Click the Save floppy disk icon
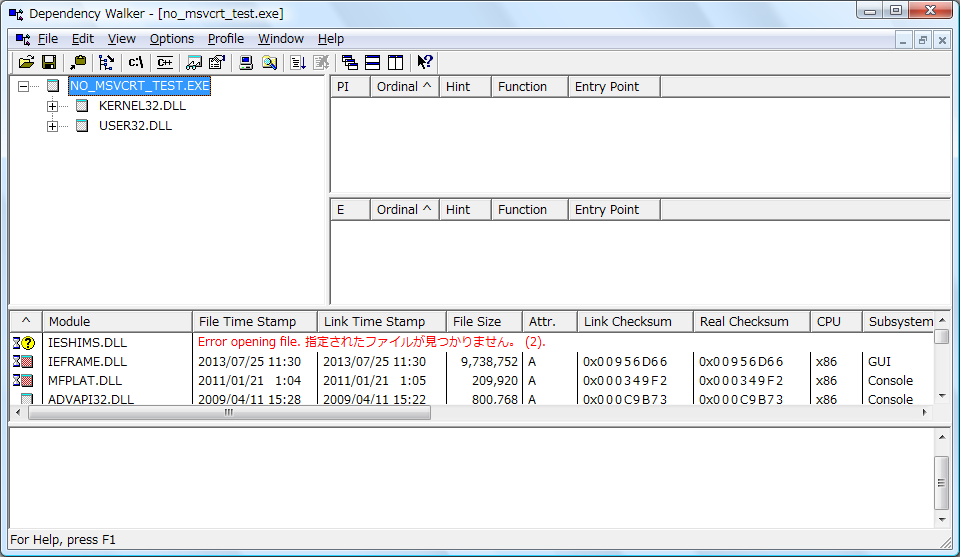The height and width of the screenshot is (557, 960). (x=49, y=62)
